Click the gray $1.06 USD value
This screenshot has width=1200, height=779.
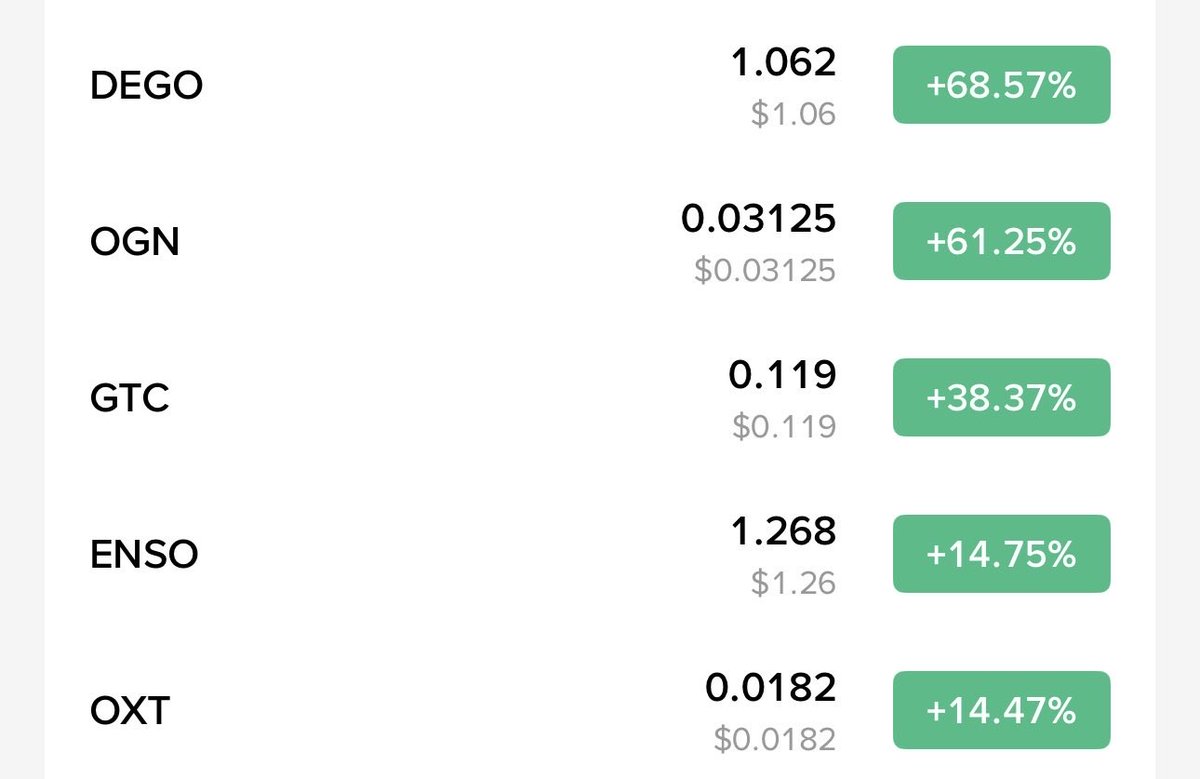[793, 114]
